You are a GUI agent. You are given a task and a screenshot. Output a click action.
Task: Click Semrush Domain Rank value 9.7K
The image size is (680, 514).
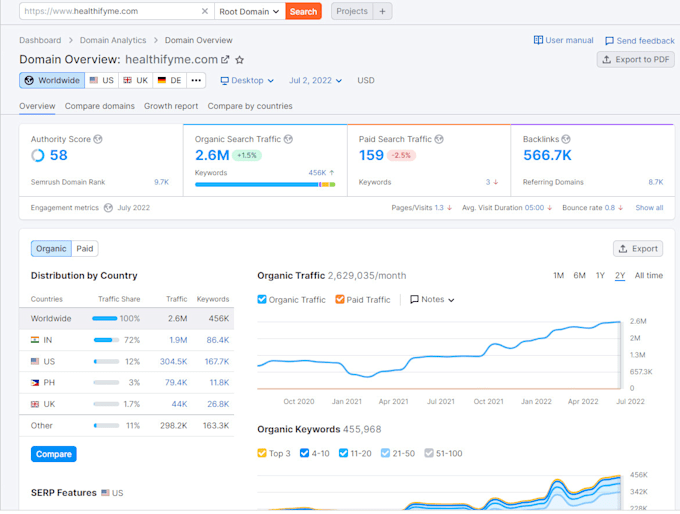point(161,182)
